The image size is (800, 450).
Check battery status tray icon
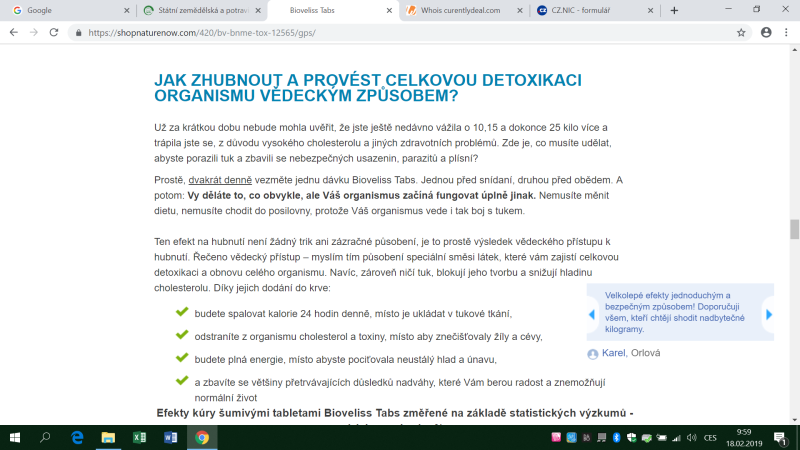click(662, 438)
